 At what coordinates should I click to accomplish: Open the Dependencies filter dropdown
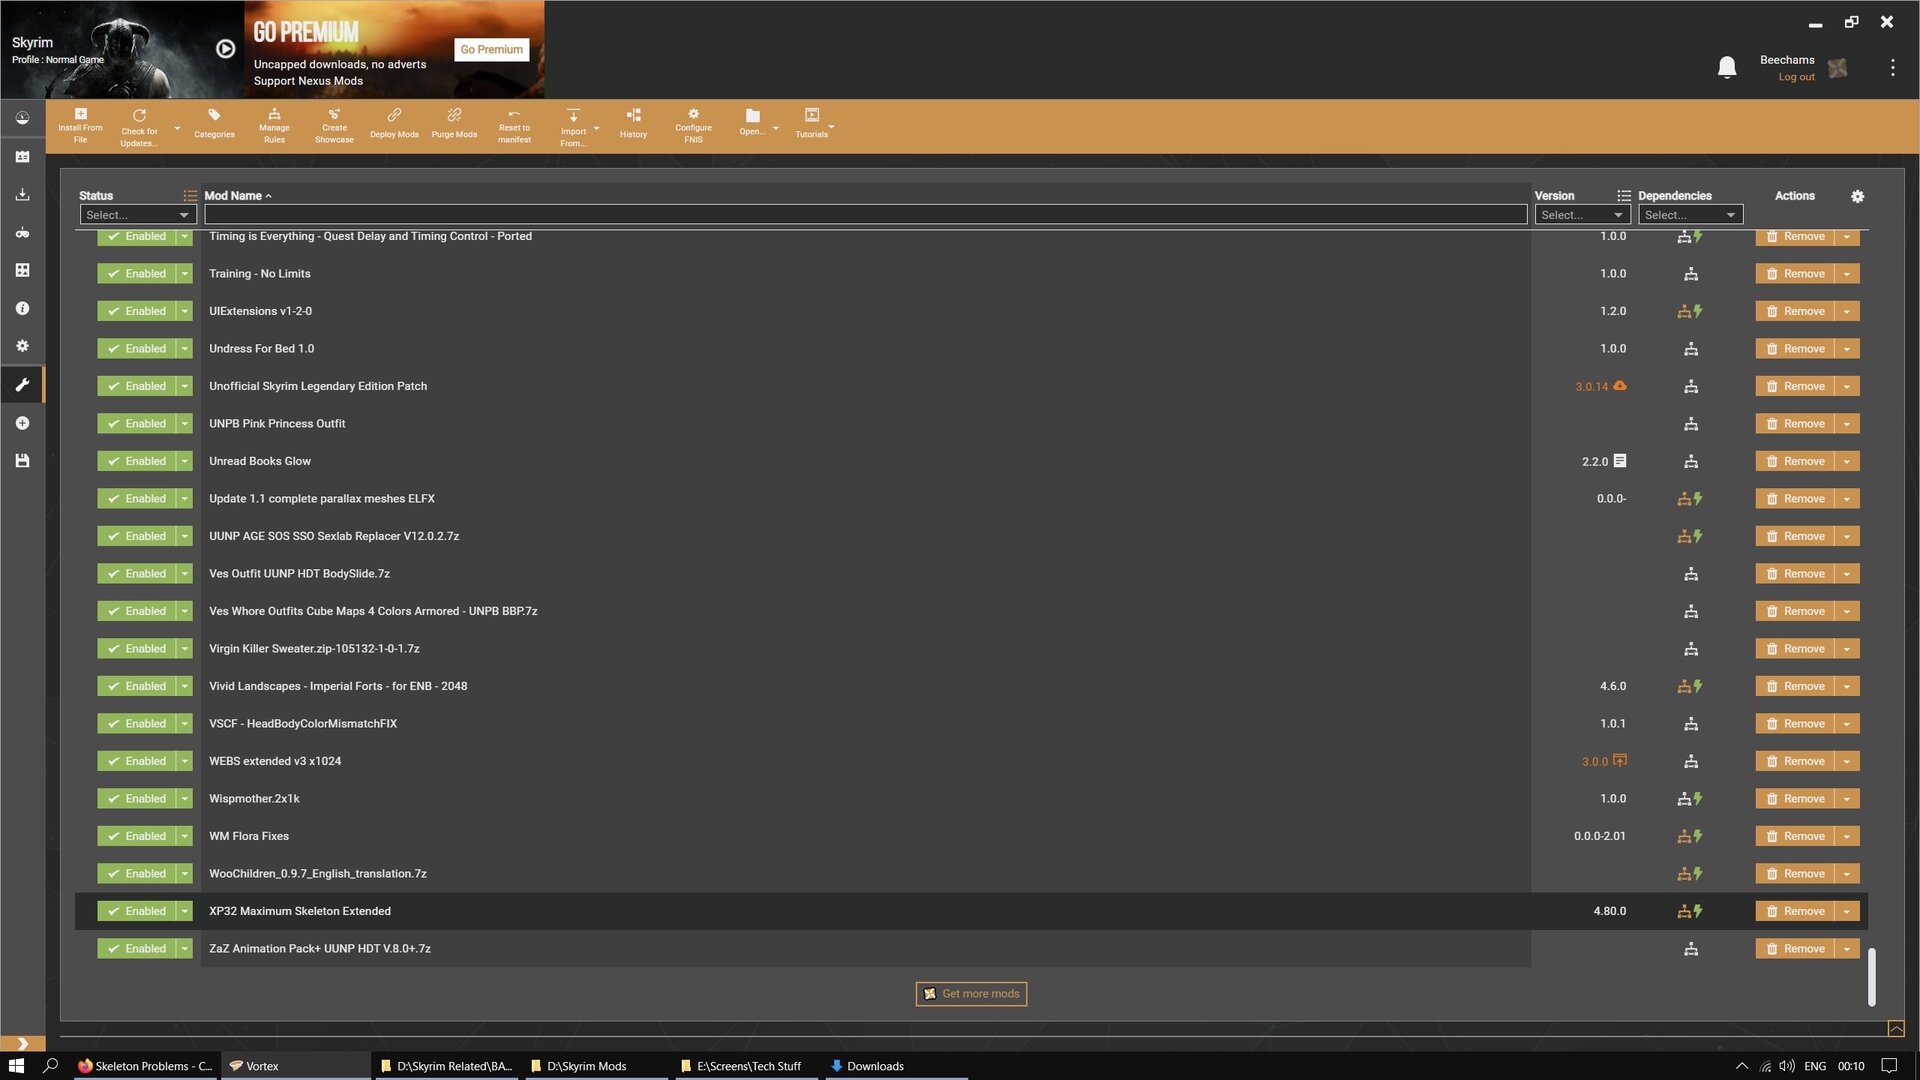coord(1690,215)
